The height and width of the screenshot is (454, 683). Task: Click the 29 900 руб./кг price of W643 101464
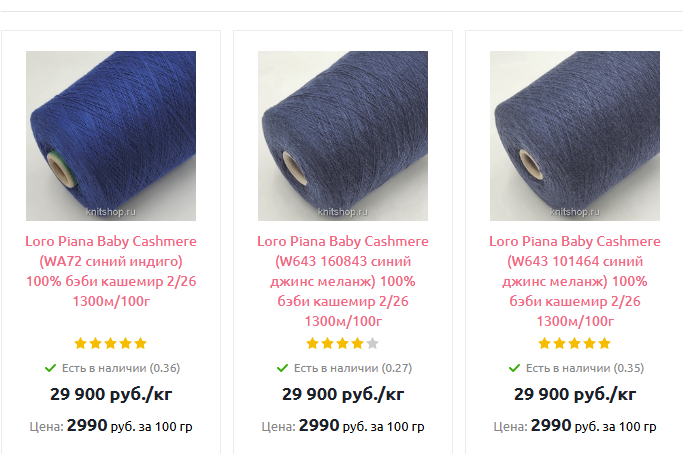[574, 394]
